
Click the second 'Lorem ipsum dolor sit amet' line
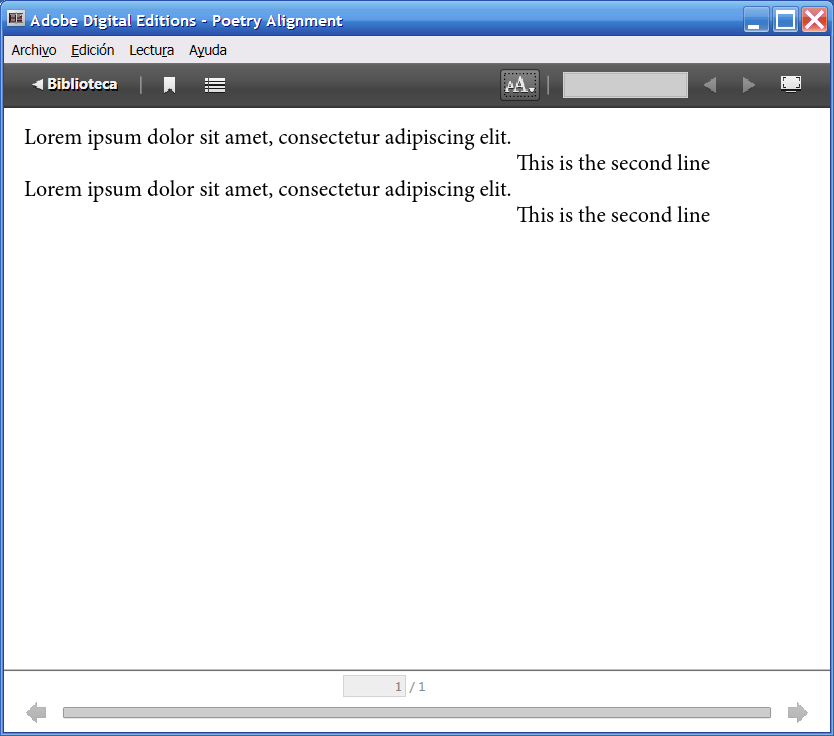(x=268, y=189)
